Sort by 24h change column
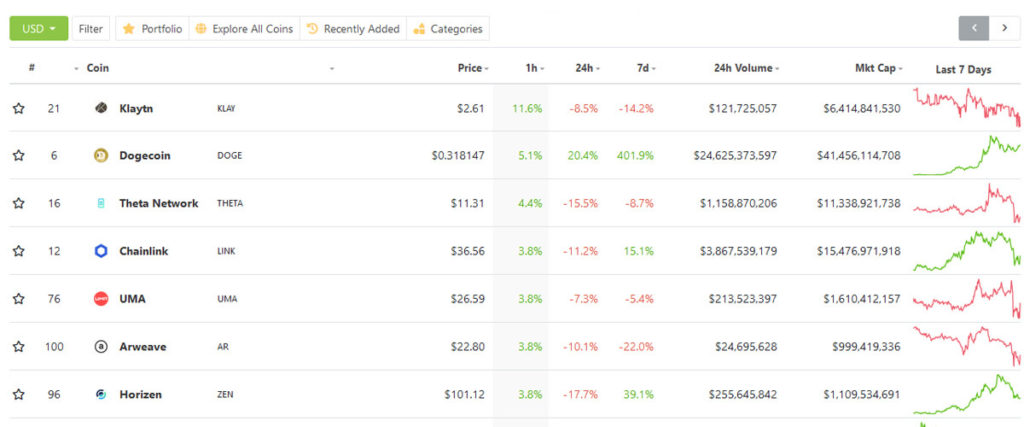1024x427 pixels. tap(584, 68)
